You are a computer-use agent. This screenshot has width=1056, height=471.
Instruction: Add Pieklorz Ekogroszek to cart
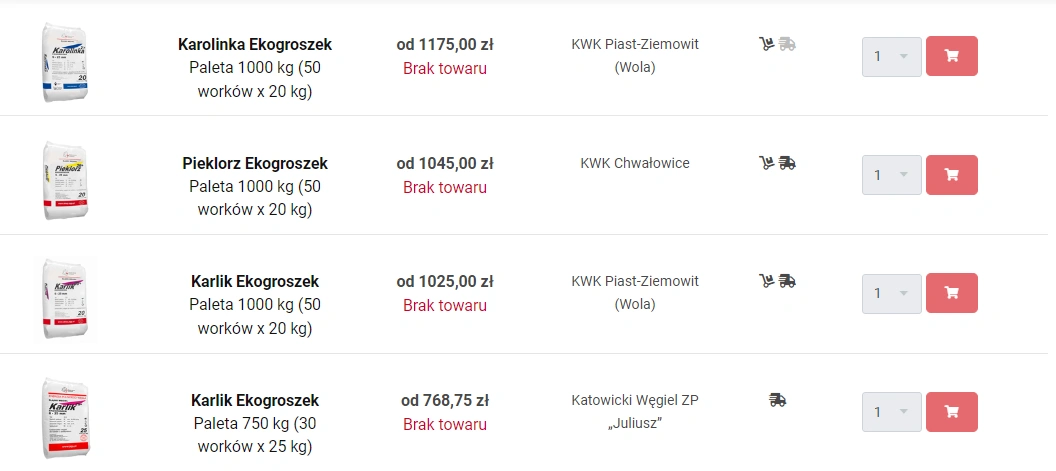point(951,175)
